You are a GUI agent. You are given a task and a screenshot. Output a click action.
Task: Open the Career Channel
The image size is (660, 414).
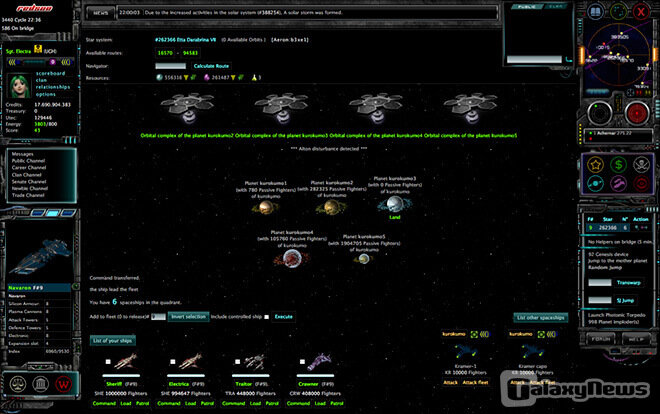click(29, 167)
